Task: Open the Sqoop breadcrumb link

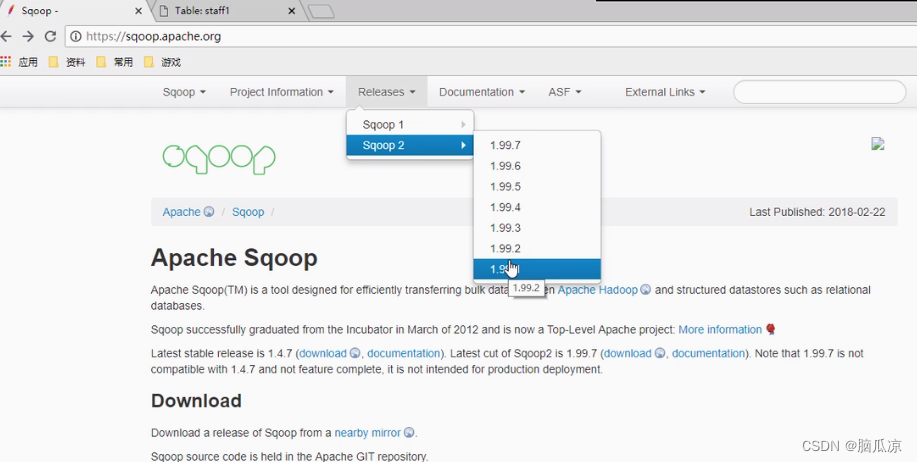Action: click(x=248, y=212)
